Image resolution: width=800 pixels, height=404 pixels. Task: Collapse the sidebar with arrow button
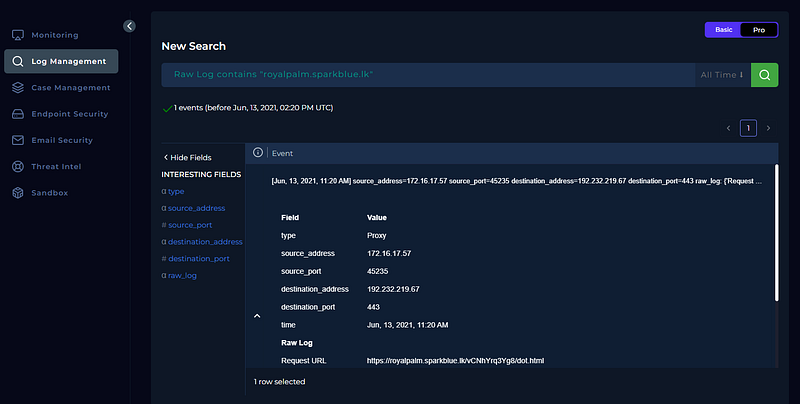pos(130,26)
